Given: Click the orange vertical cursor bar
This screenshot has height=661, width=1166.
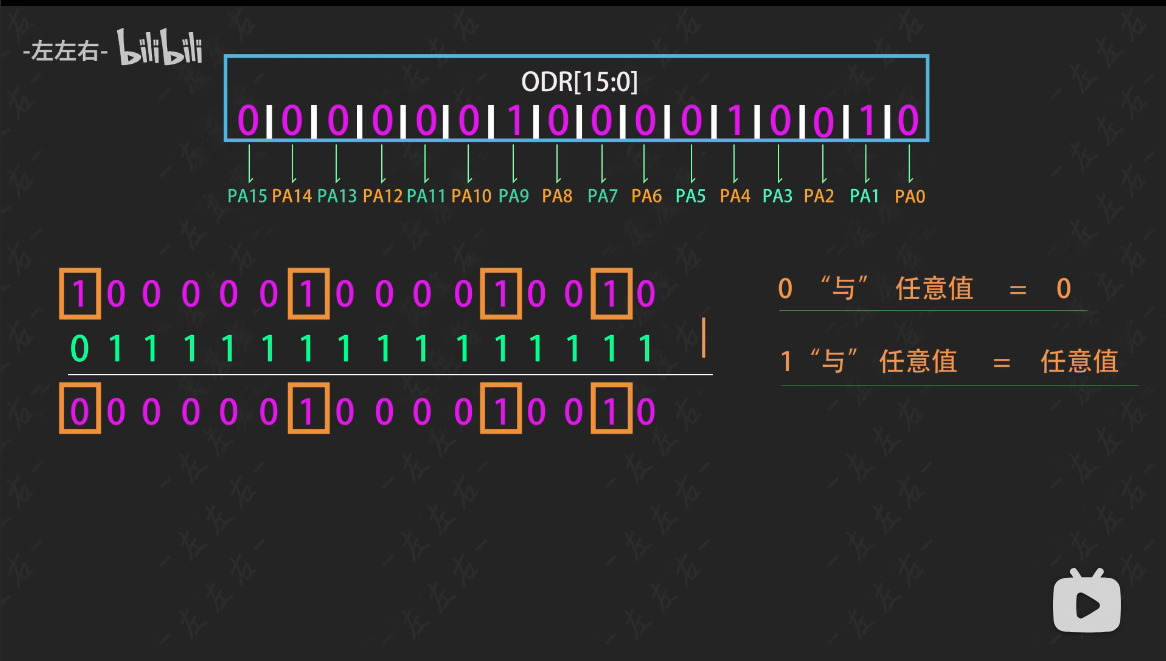Looking at the screenshot, I should point(704,337).
